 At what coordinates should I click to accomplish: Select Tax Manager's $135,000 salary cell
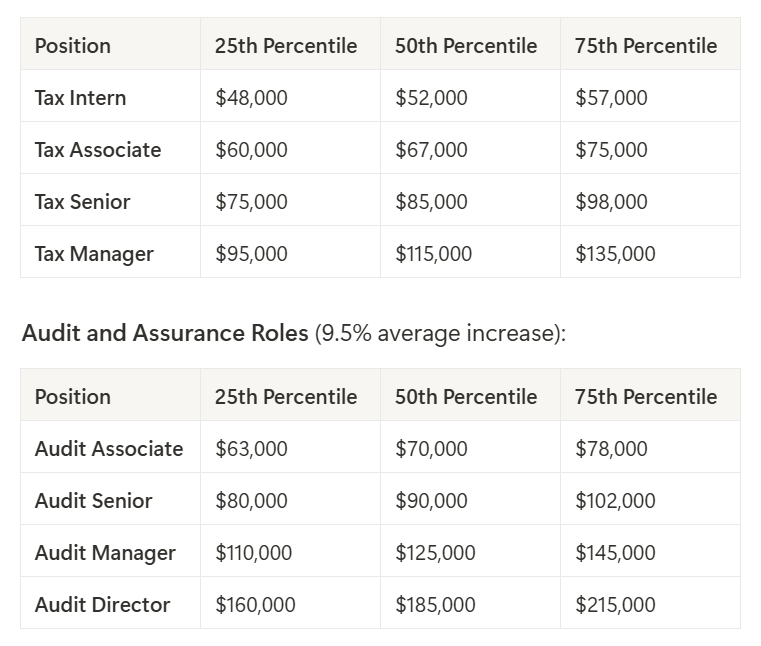coord(615,254)
